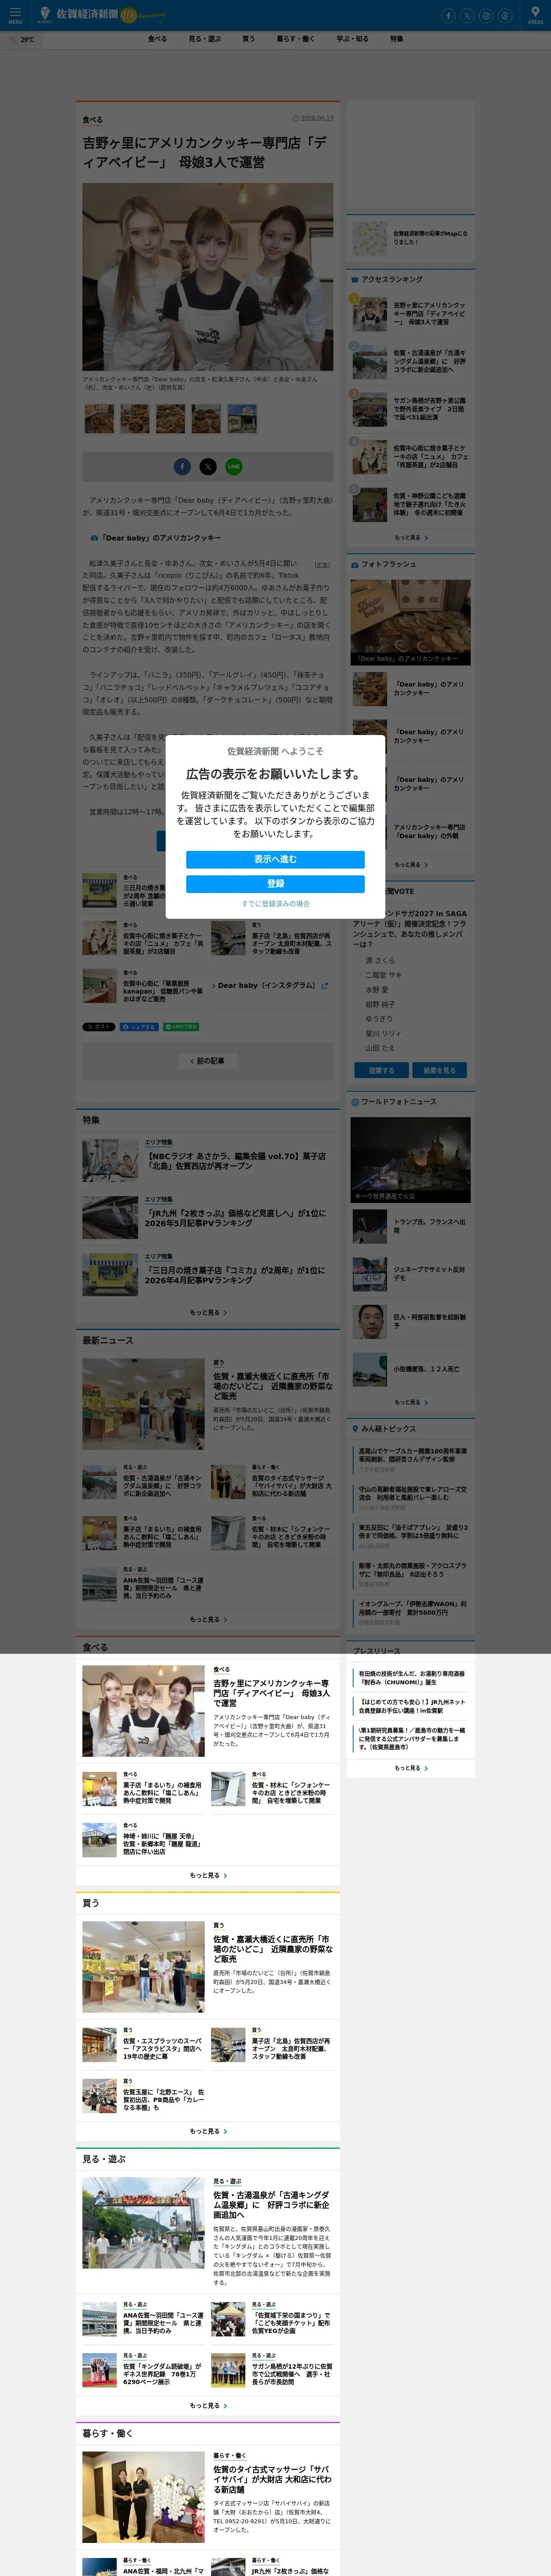Expand もっと見る under ワールドフォトニュース
The height and width of the screenshot is (2576, 551).
(x=410, y=1403)
